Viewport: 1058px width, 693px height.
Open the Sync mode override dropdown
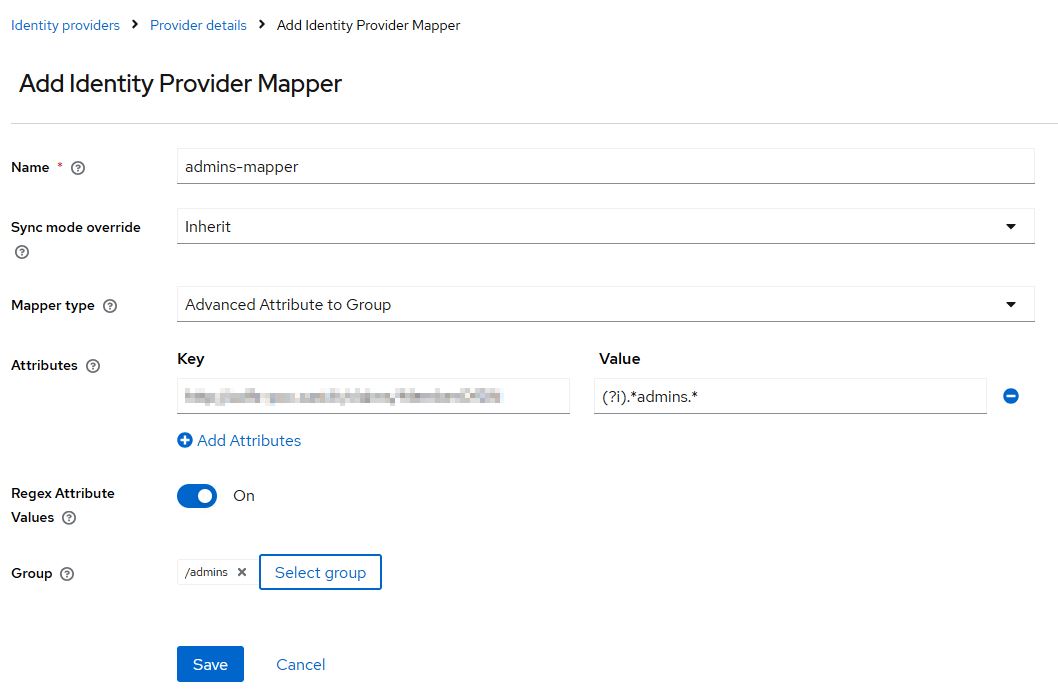[x=605, y=227]
